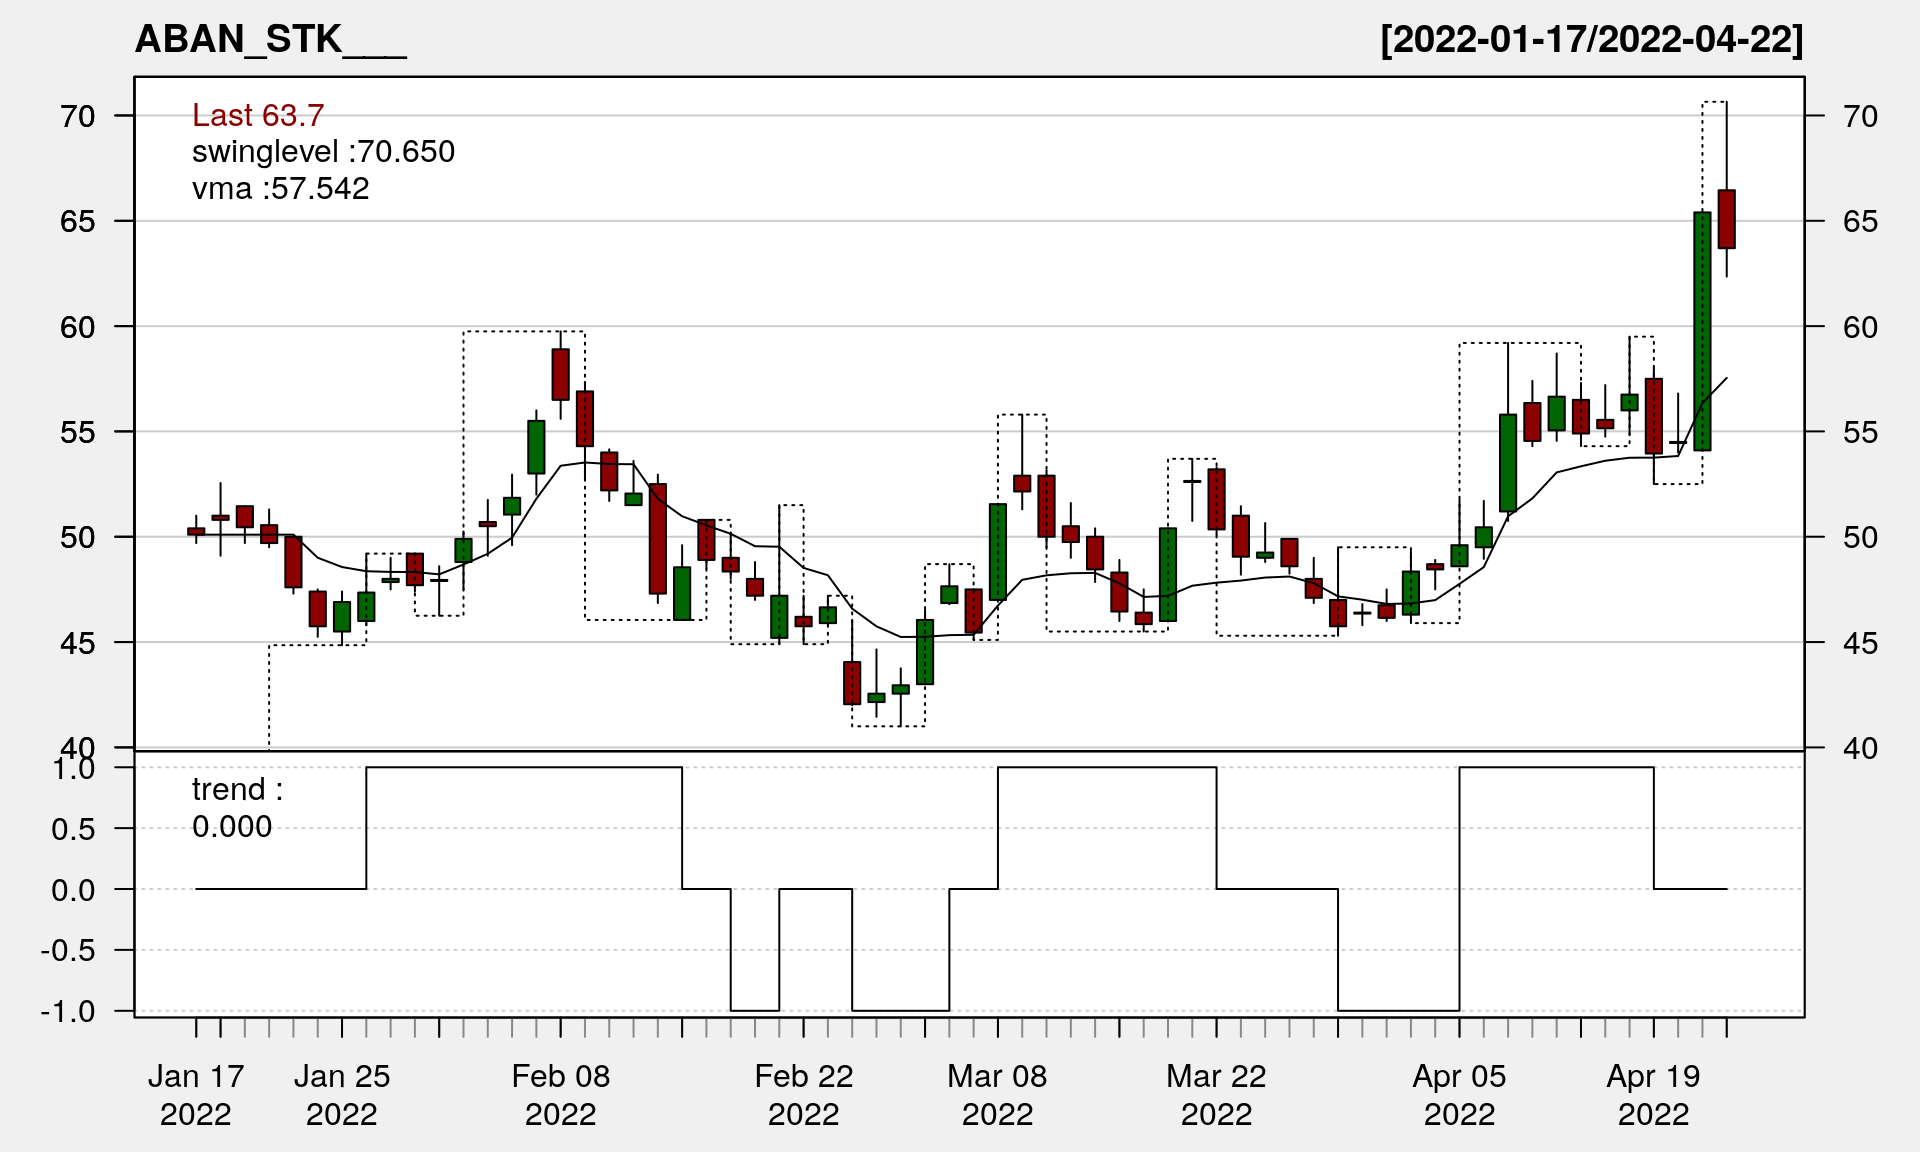This screenshot has height=1152, width=1920.
Task: Click the date range label 2022-01-17/2022-04-22
Action: [x=1591, y=40]
